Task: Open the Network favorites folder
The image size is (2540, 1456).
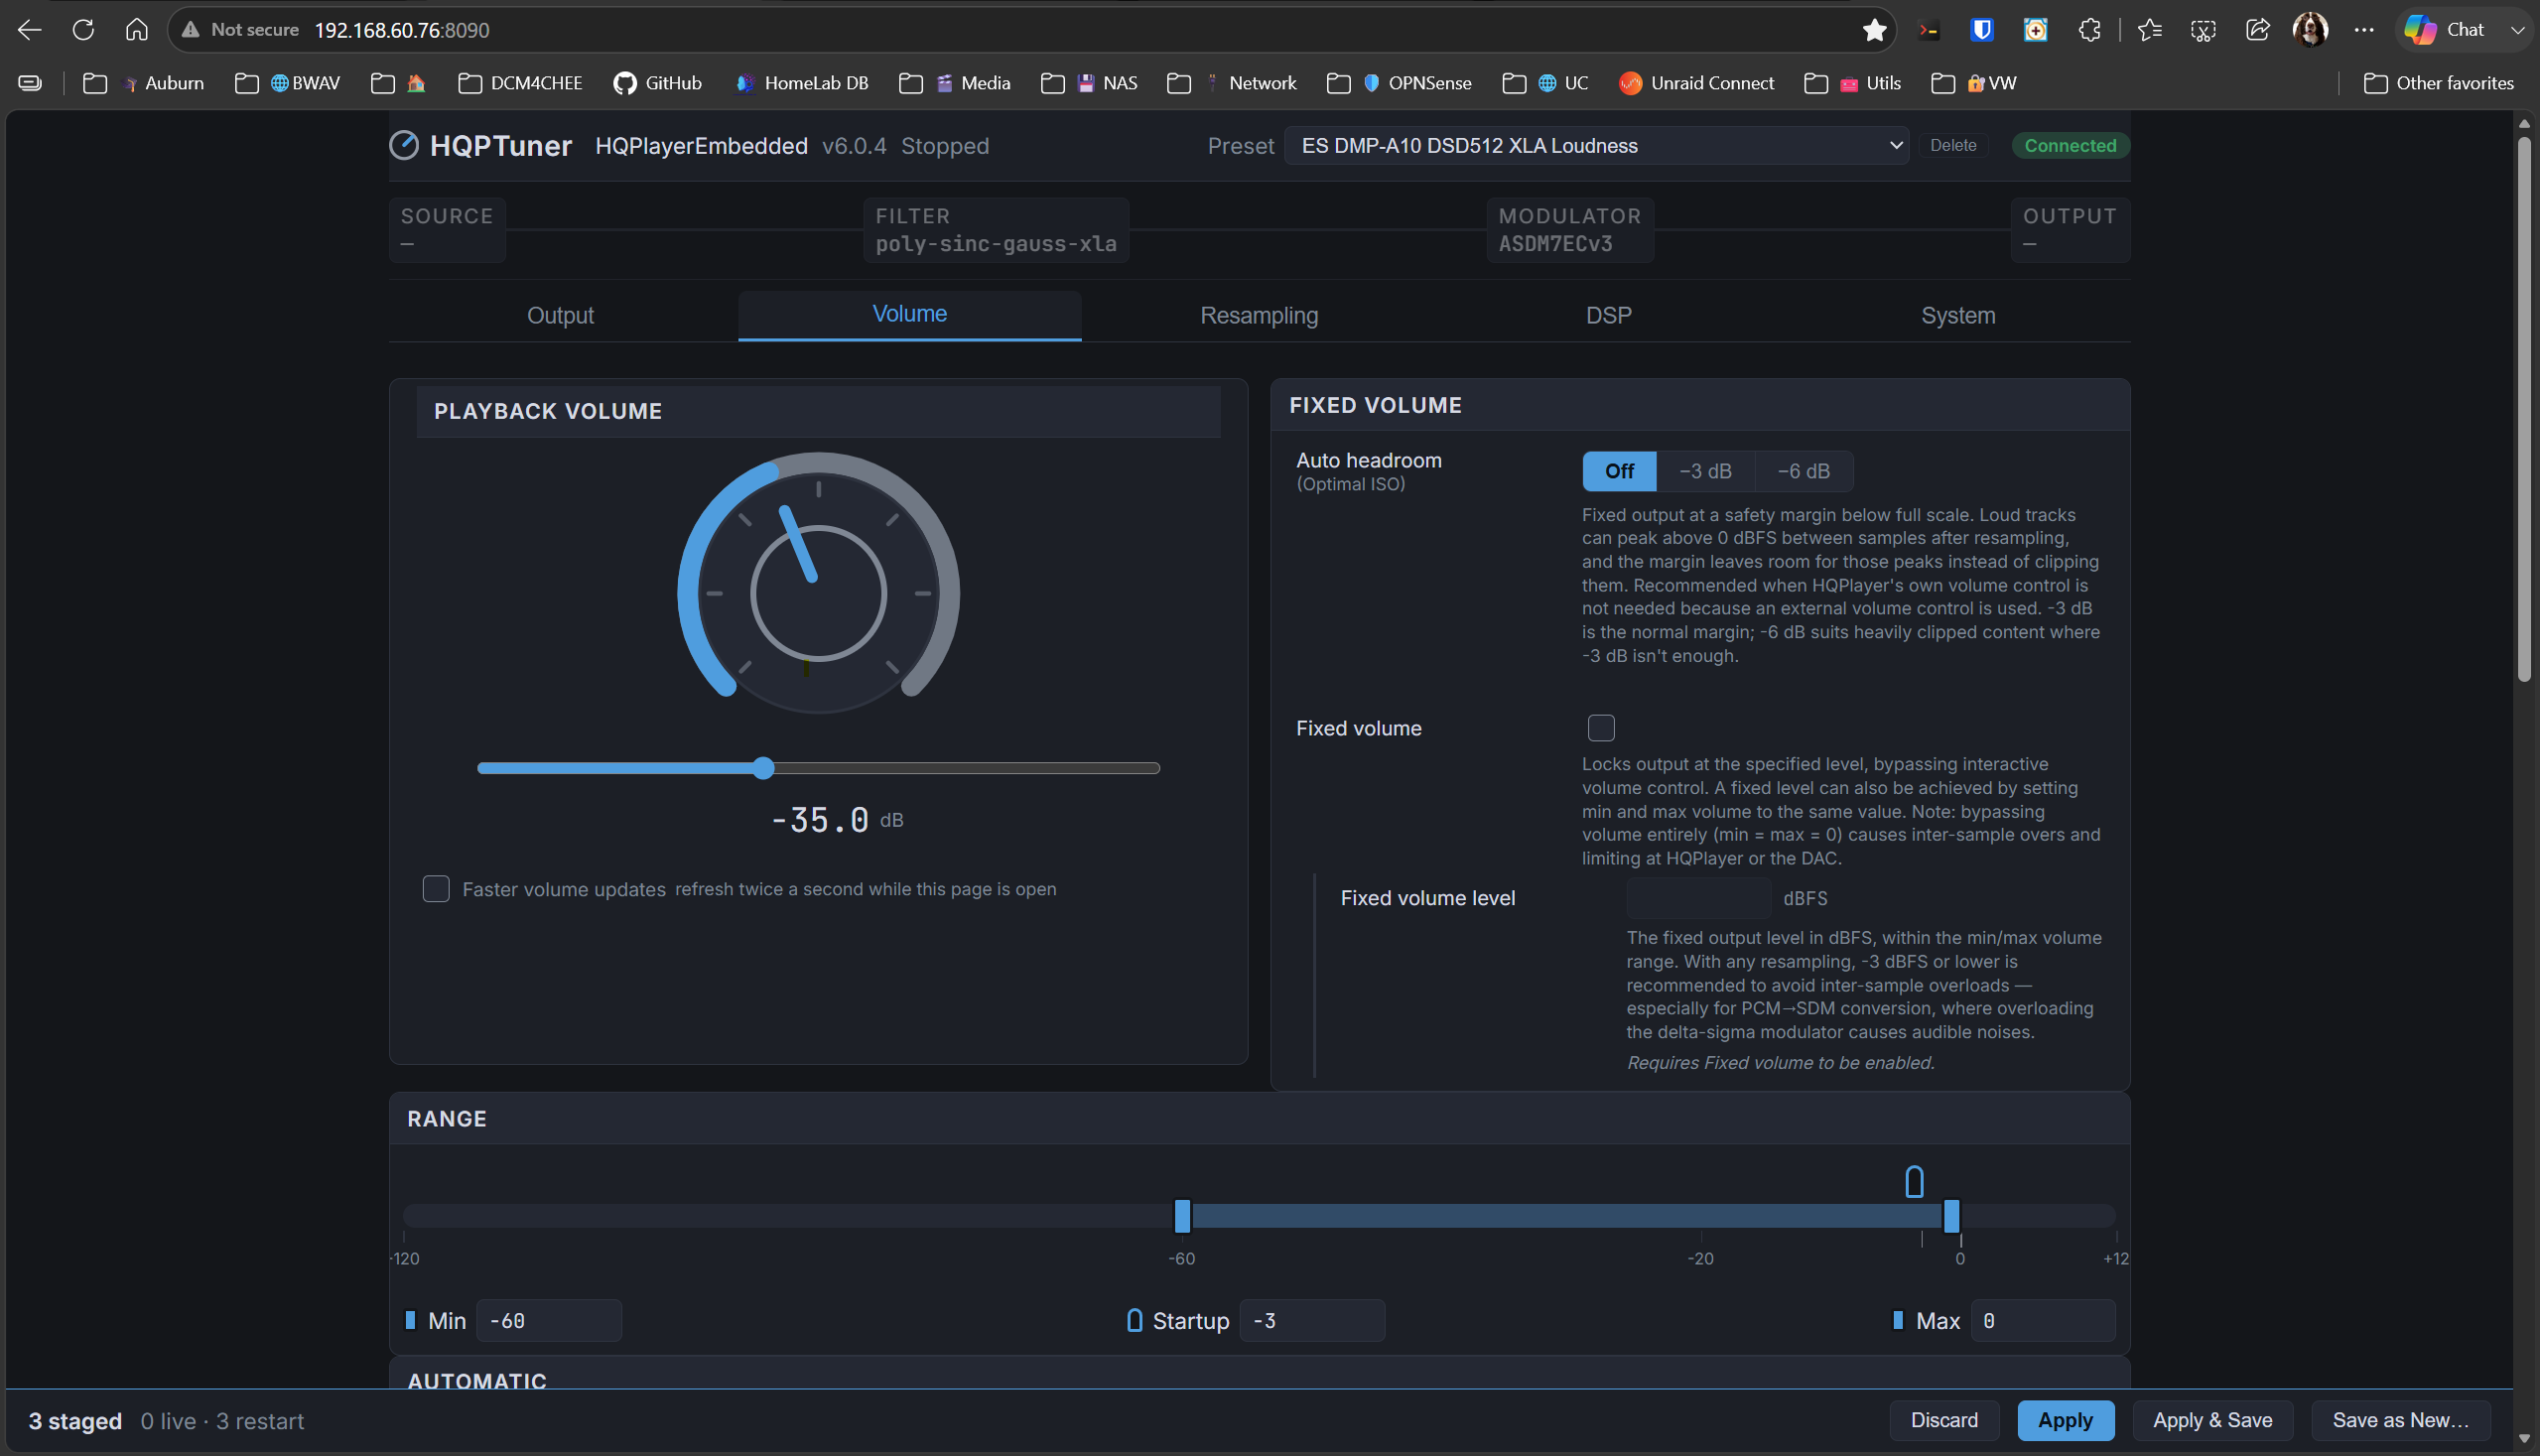Action: (x=1232, y=83)
